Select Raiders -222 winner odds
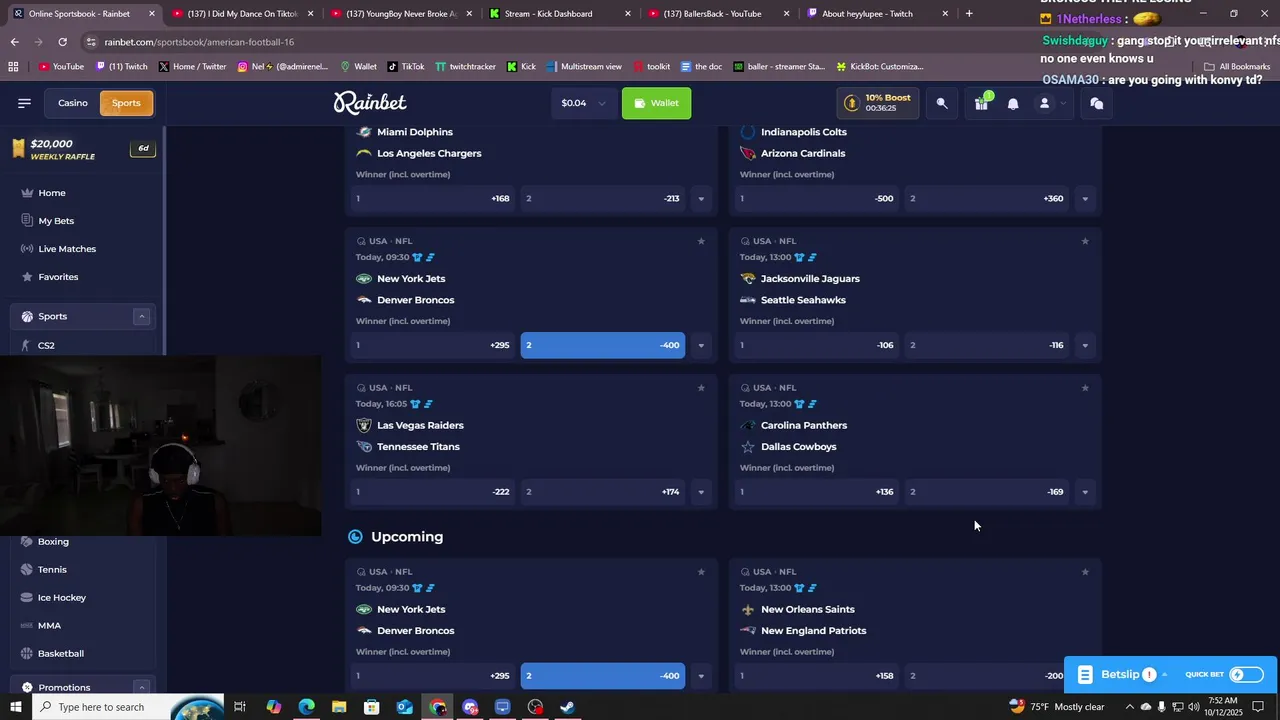The image size is (1280, 720). coord(433,492)
